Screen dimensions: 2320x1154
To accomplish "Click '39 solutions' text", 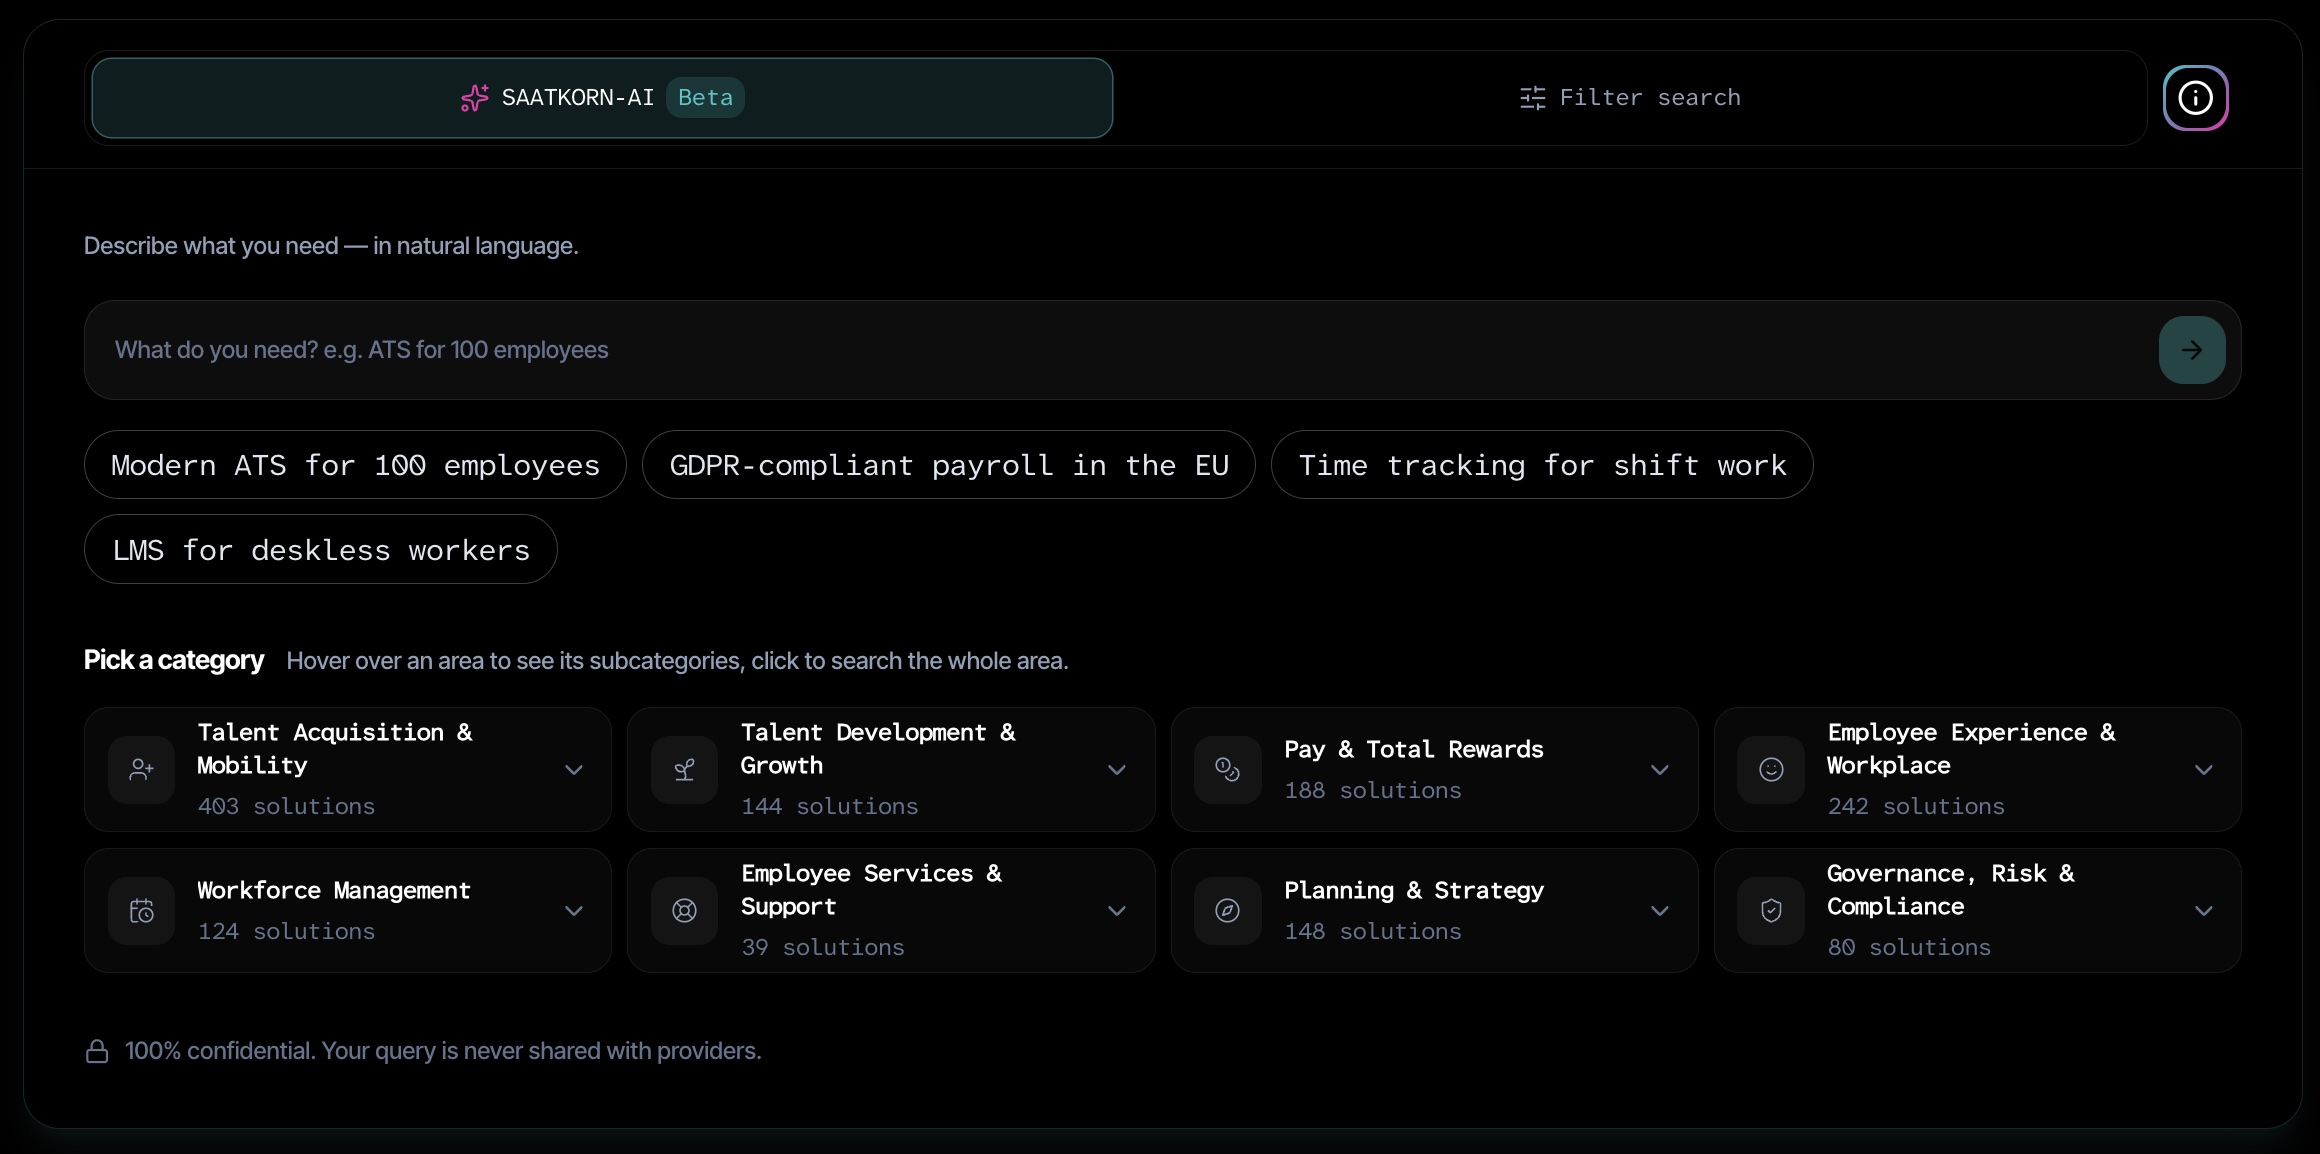I will [822, 948].
